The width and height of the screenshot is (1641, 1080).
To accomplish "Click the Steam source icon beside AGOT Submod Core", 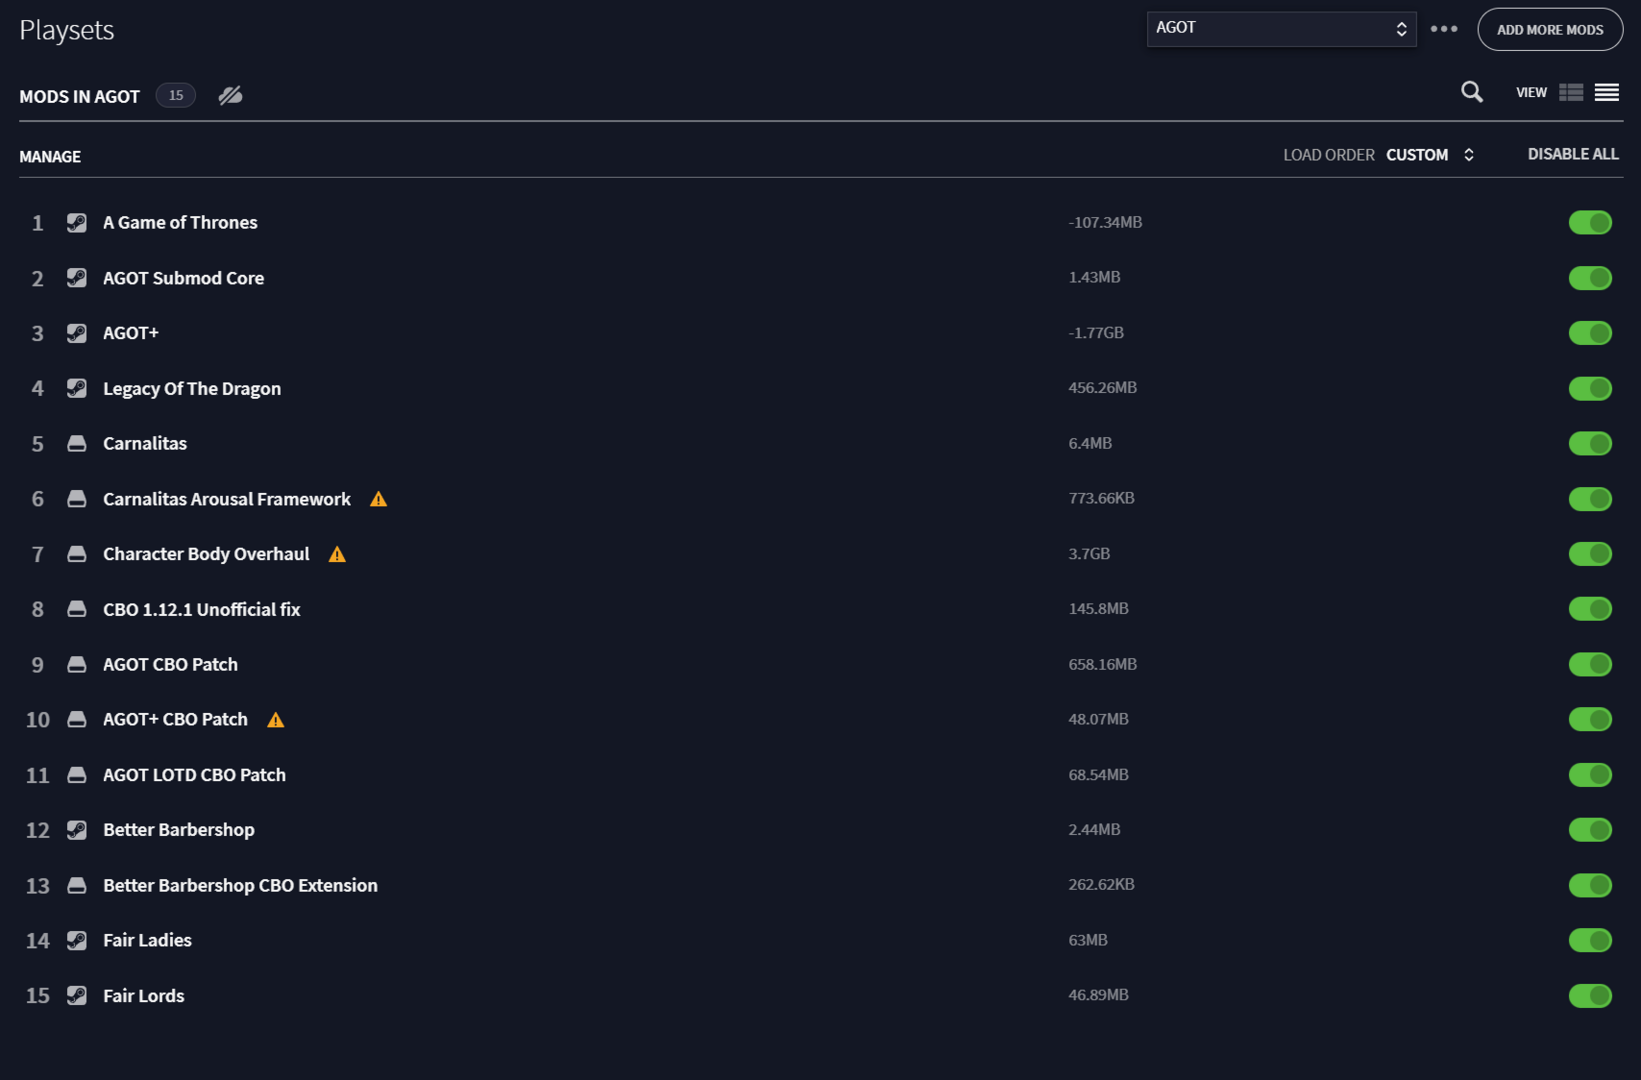I will click(x=77, y=278).
